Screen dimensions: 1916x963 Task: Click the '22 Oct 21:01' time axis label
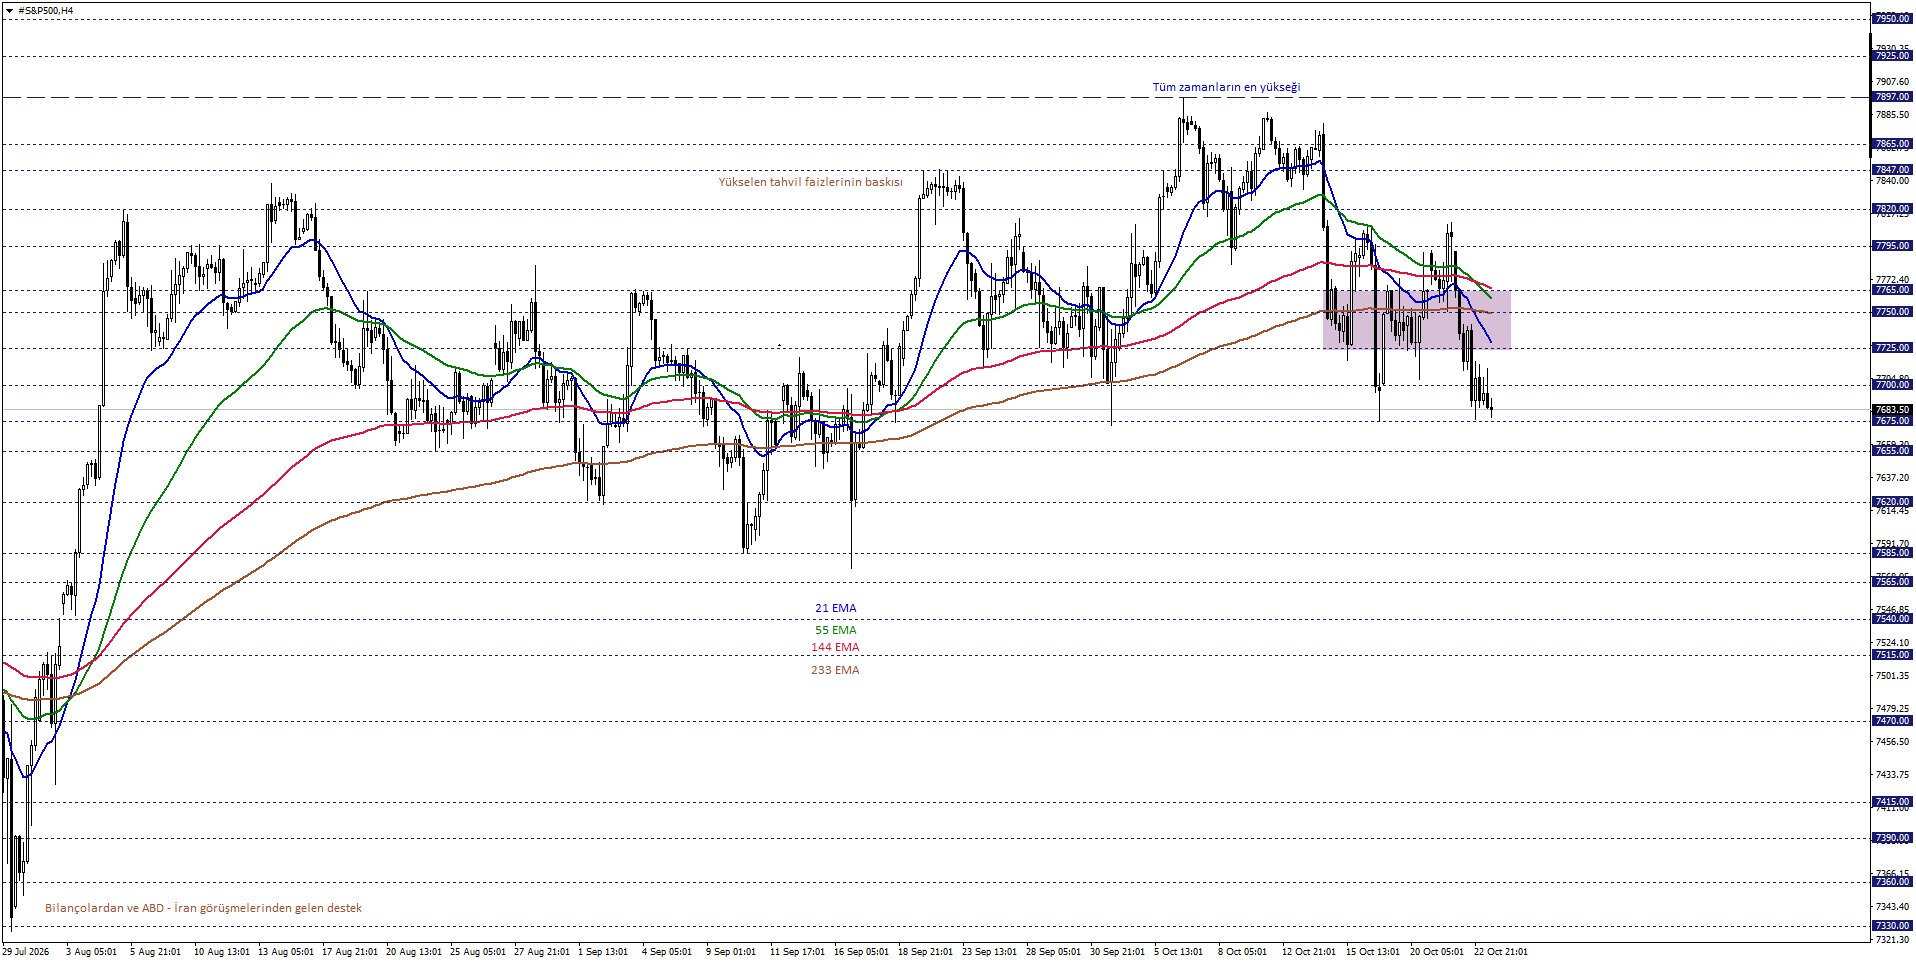coord(1500,952)
